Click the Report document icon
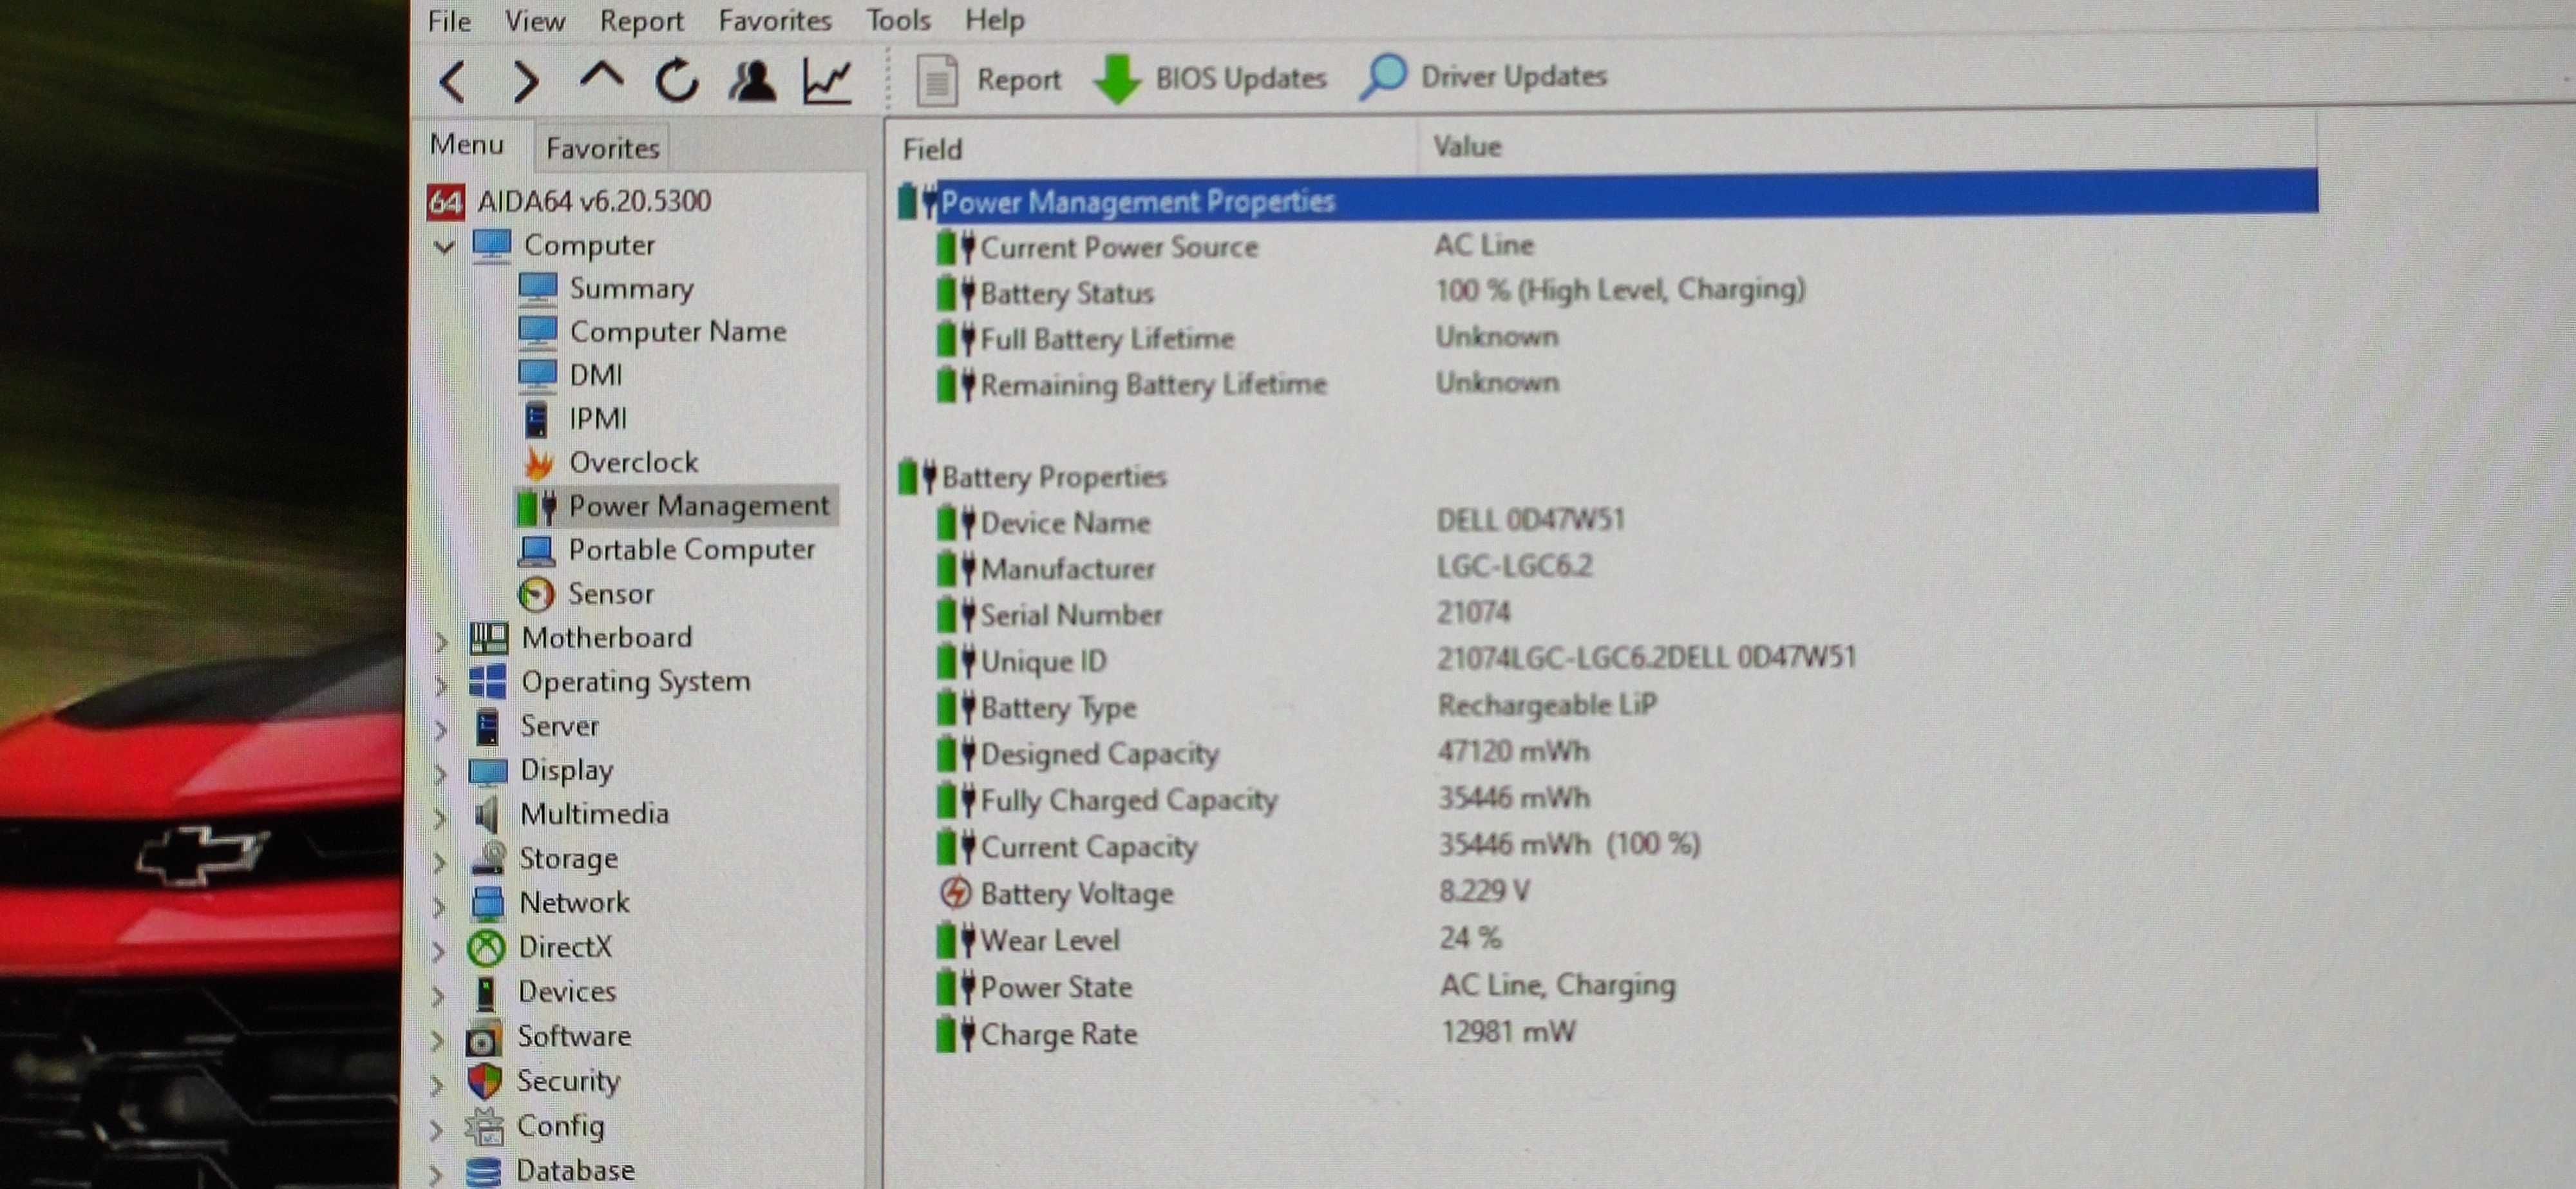This screenshot has height=1189, width=2576. pos(937,80)
